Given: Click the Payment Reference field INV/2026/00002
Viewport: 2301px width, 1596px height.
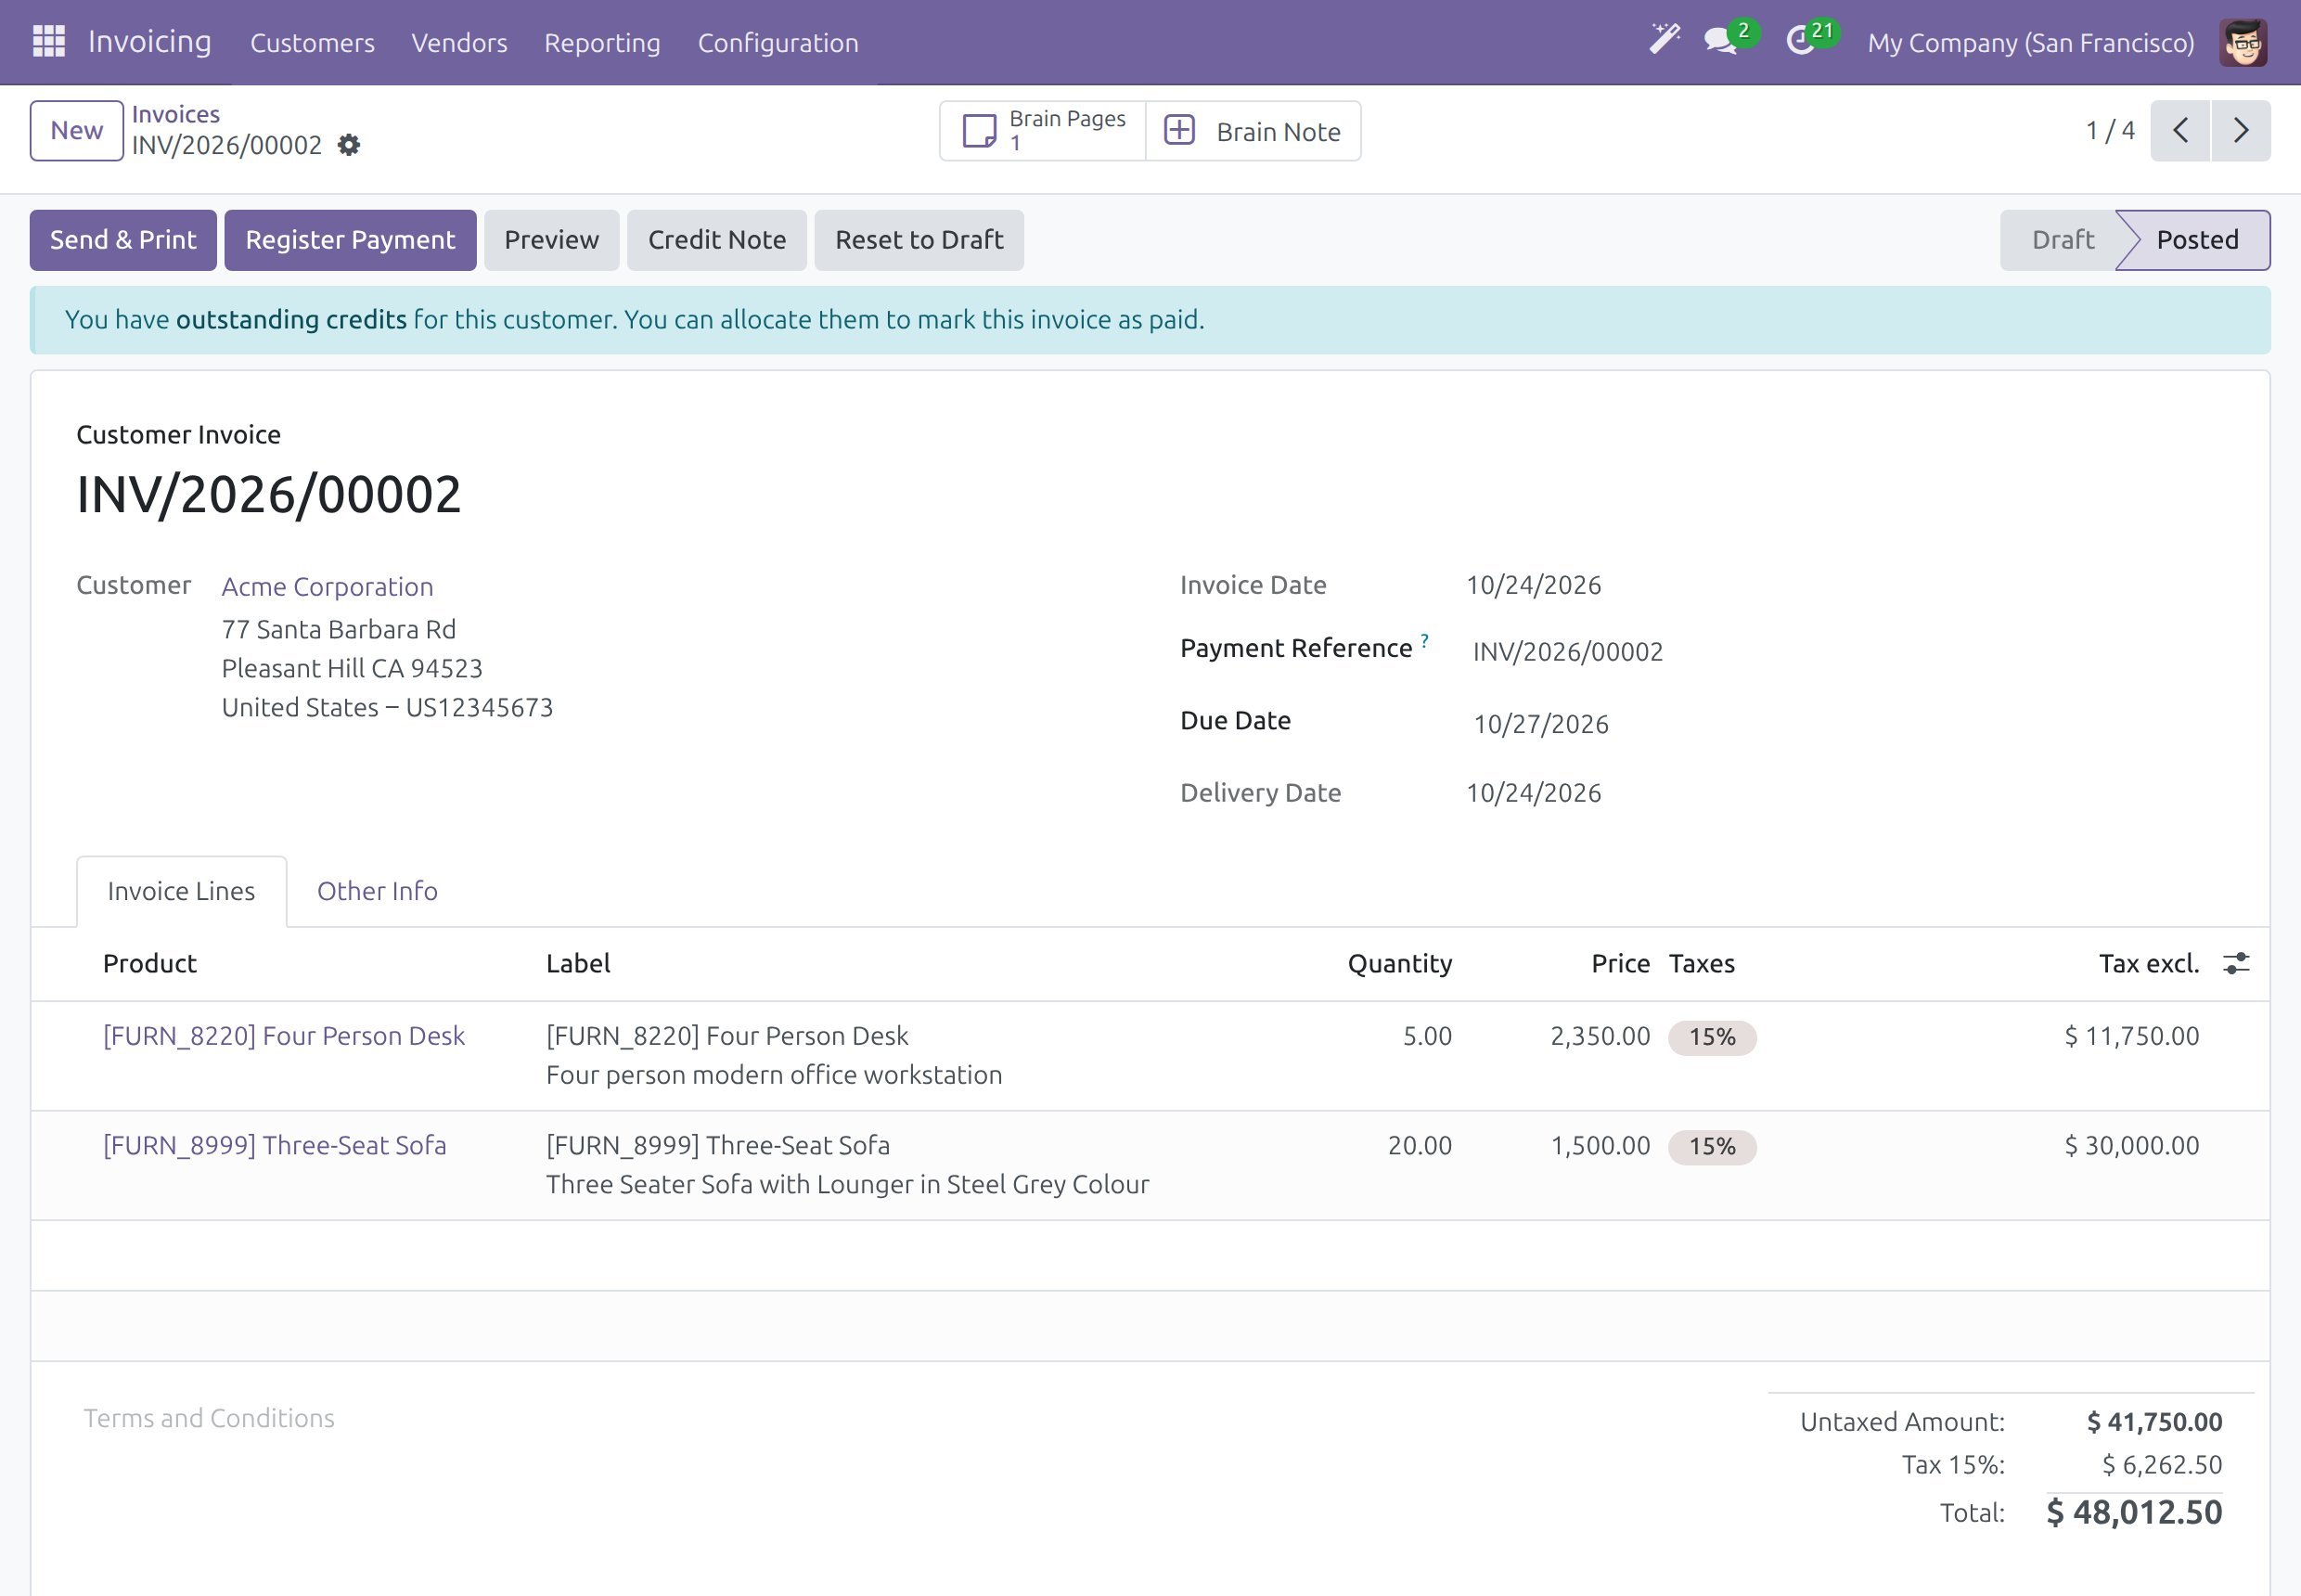Looking at the screenshot, I should point(1567,652).
